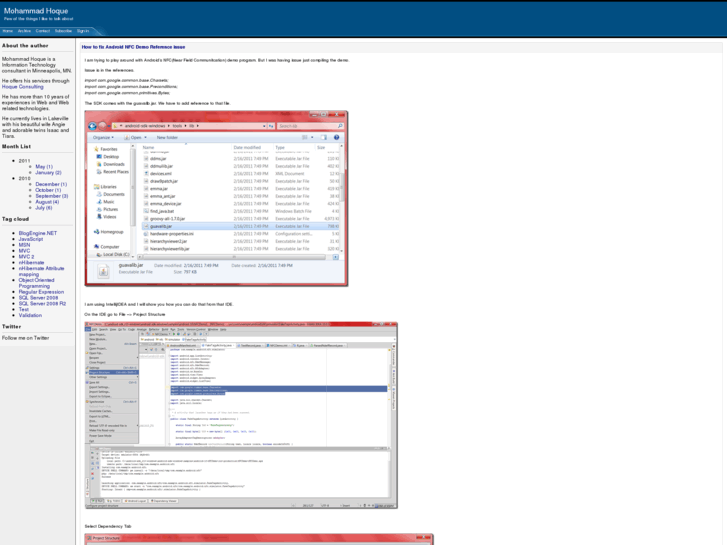Screen dimensions: 727x545
Task: Select the BlogEngine.NET tag
Action: (38, 233)
